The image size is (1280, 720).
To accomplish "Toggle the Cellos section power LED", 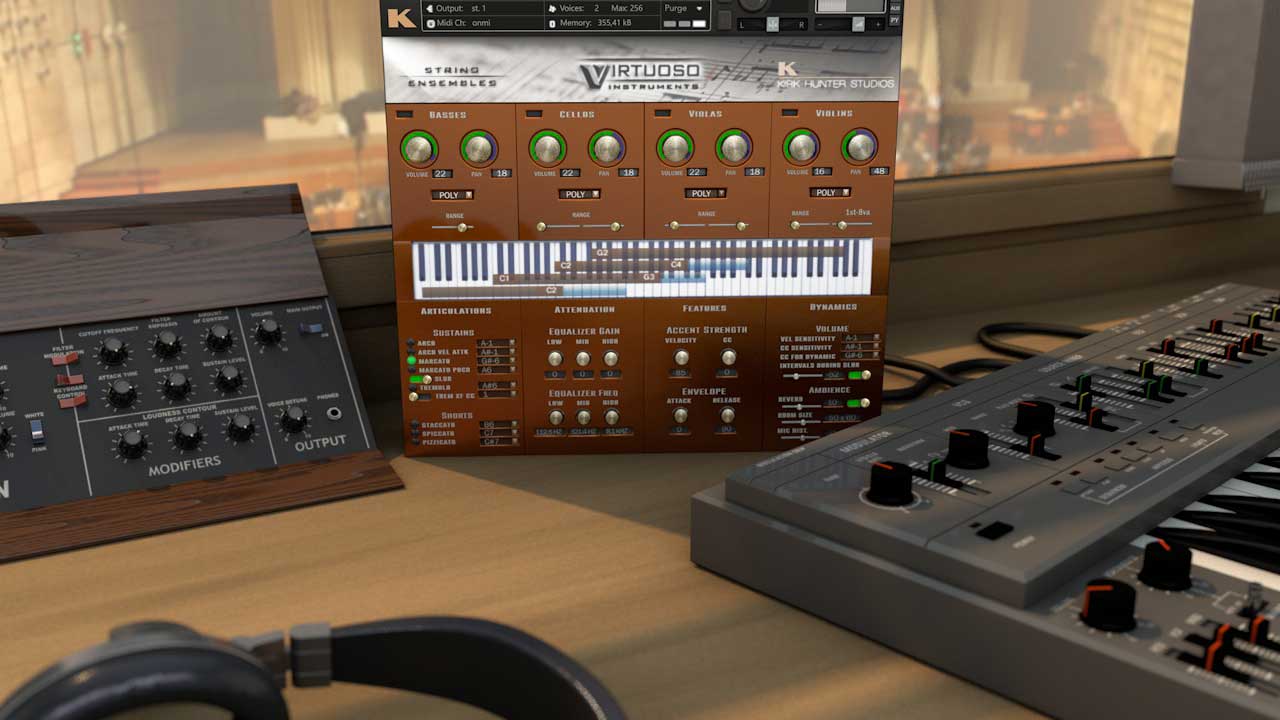I will 533,115.
